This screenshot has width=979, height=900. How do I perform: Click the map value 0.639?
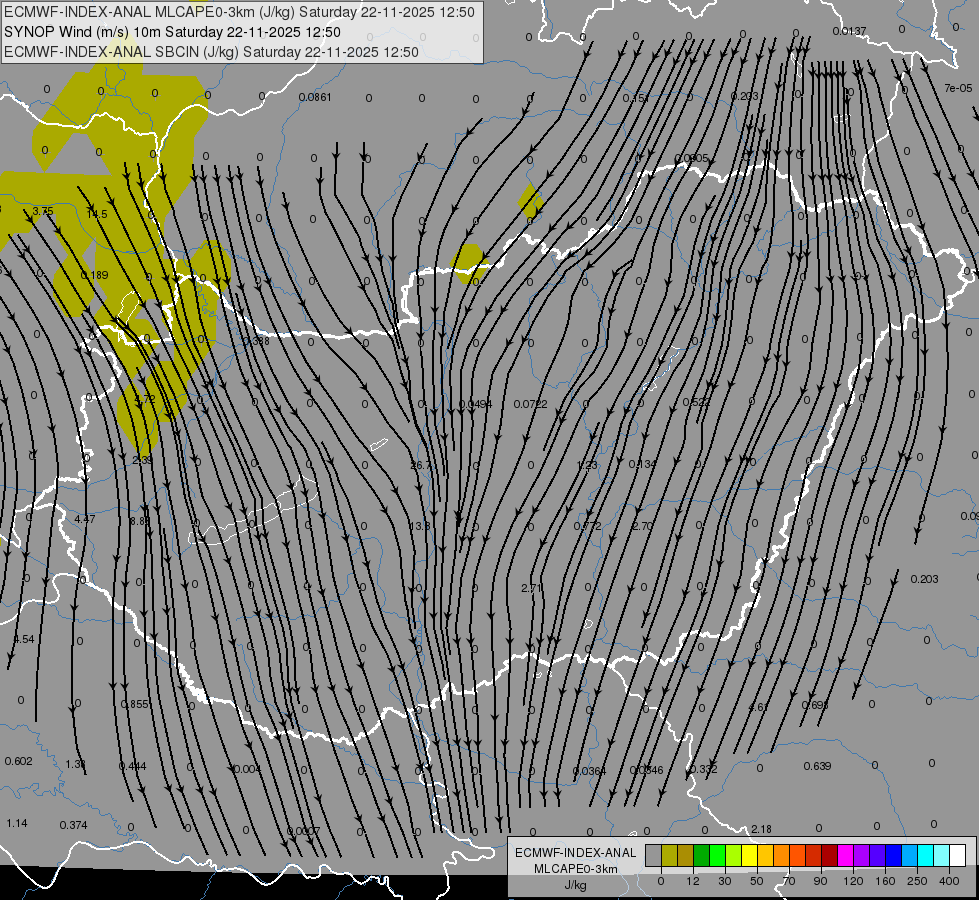tap(817, 766)
